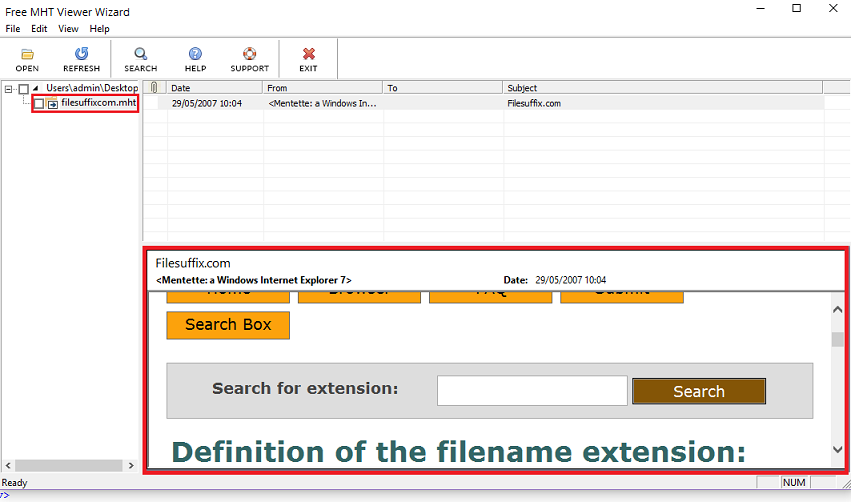The image size is (851, 502).
Task: Click the preview pane scroll up arrow
Action: (837, 309)
